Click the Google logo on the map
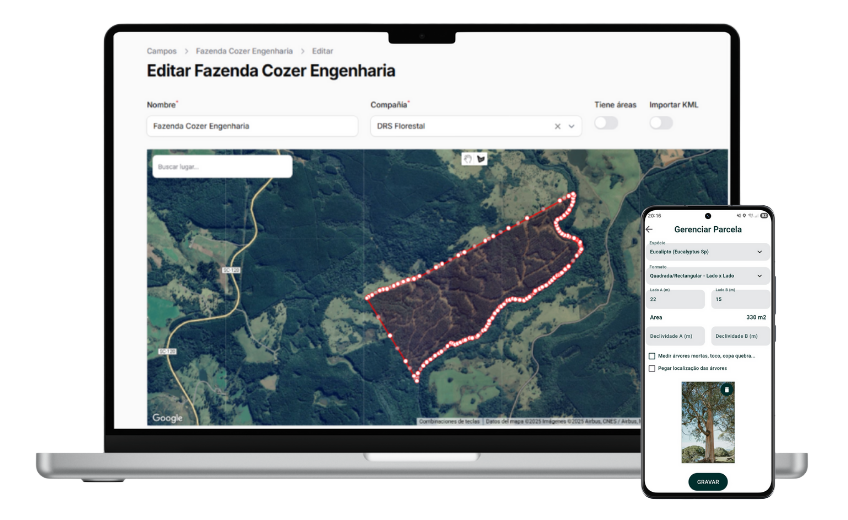Image resolution: width=848 pixels, height=520 pixels. (x=167, y=418)
